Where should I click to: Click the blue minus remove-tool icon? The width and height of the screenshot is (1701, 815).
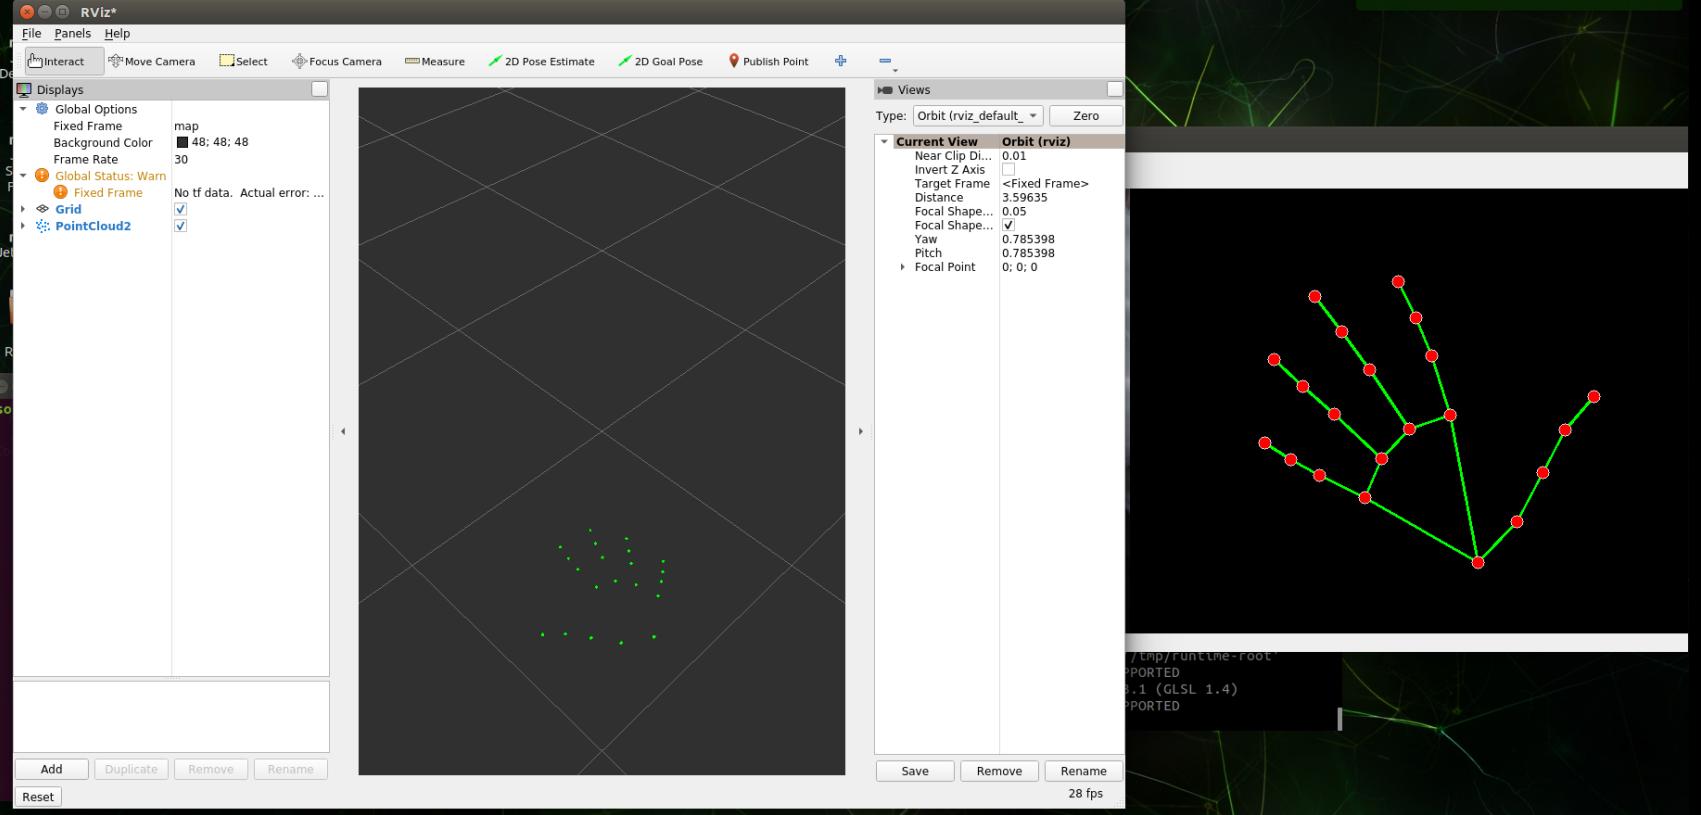pos(885,61)
